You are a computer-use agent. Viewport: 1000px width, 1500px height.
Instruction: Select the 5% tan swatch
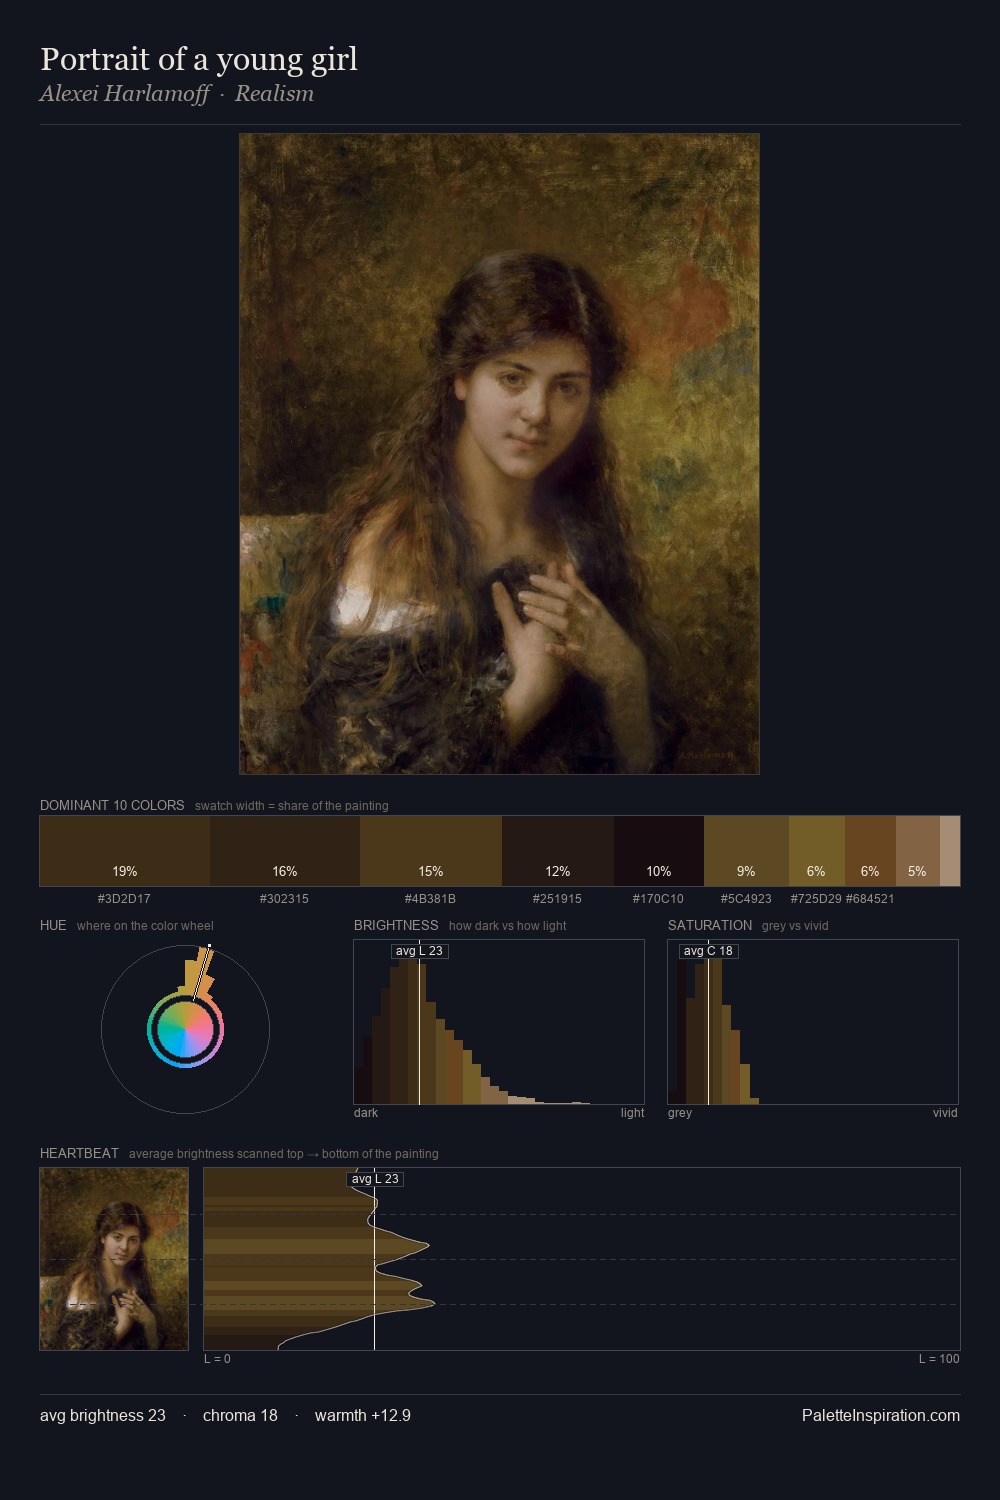918,851
